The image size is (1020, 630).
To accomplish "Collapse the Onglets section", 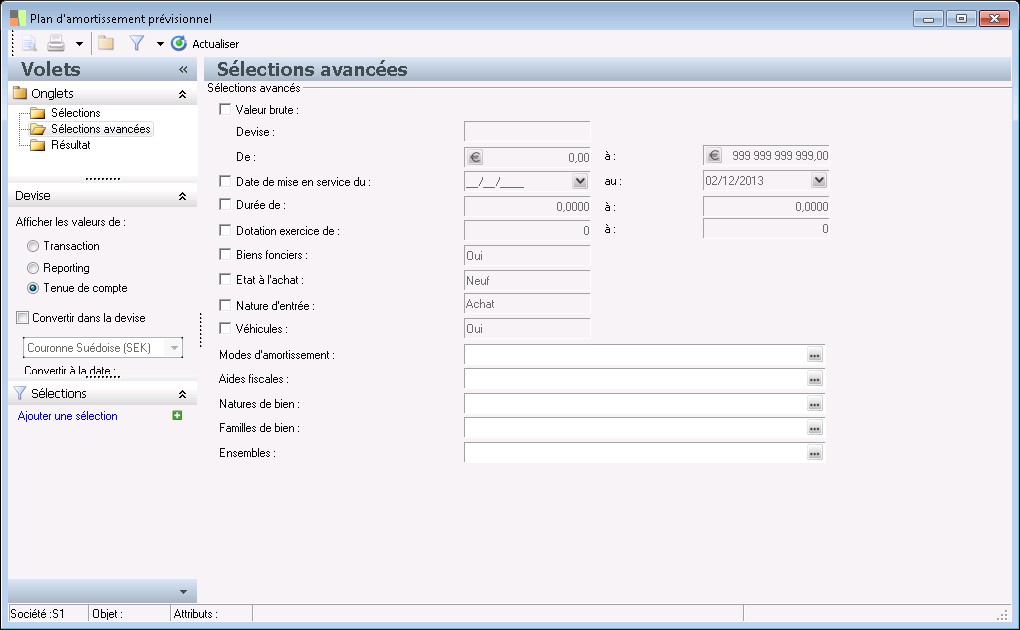I will click(183, 94).
